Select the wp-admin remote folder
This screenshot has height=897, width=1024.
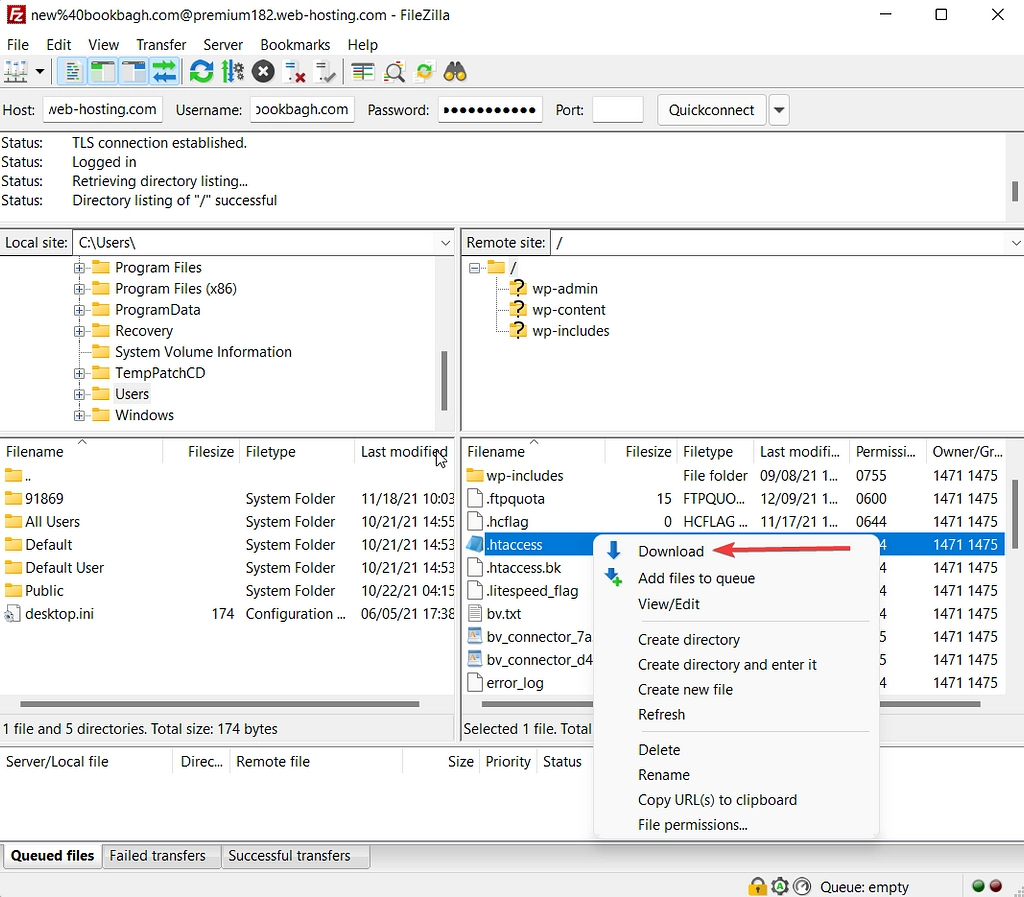564,289
